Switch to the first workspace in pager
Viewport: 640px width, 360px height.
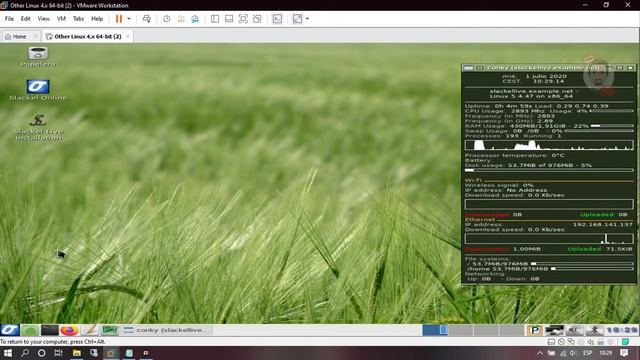click(435, 330)
